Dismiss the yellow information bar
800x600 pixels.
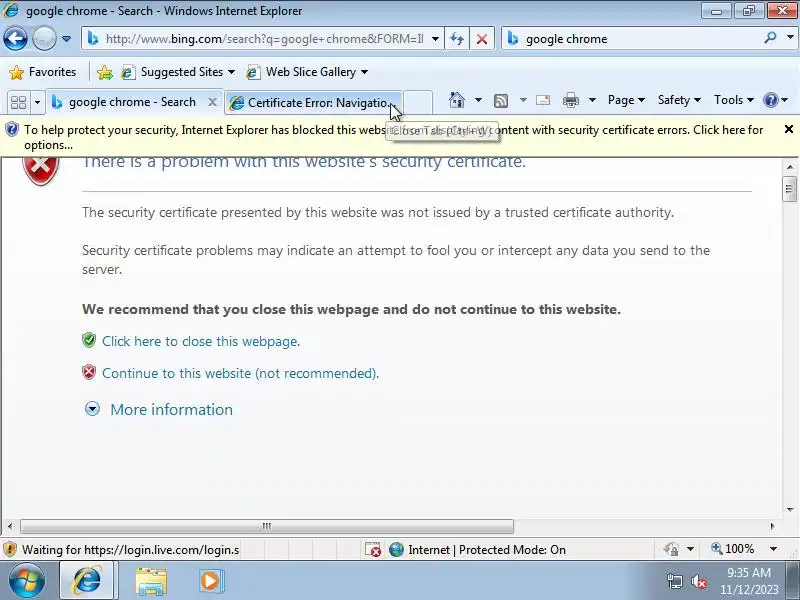(788, 130)
